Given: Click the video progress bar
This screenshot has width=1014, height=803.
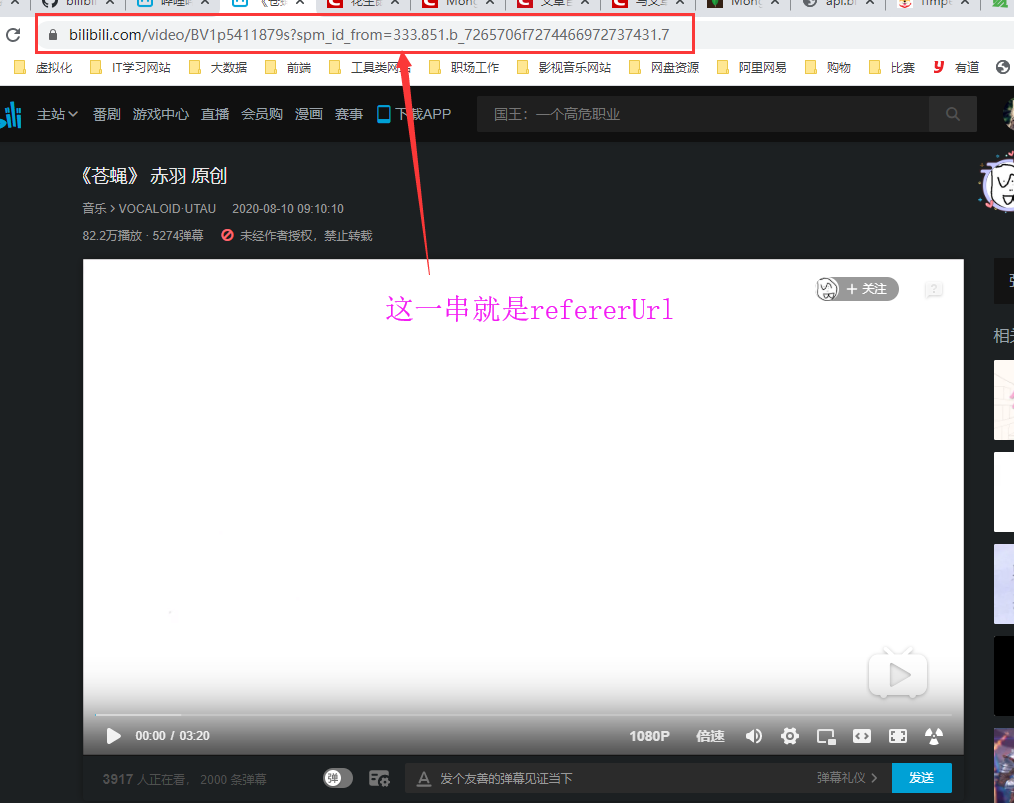Looking at the screenshot, I should 500,712.
